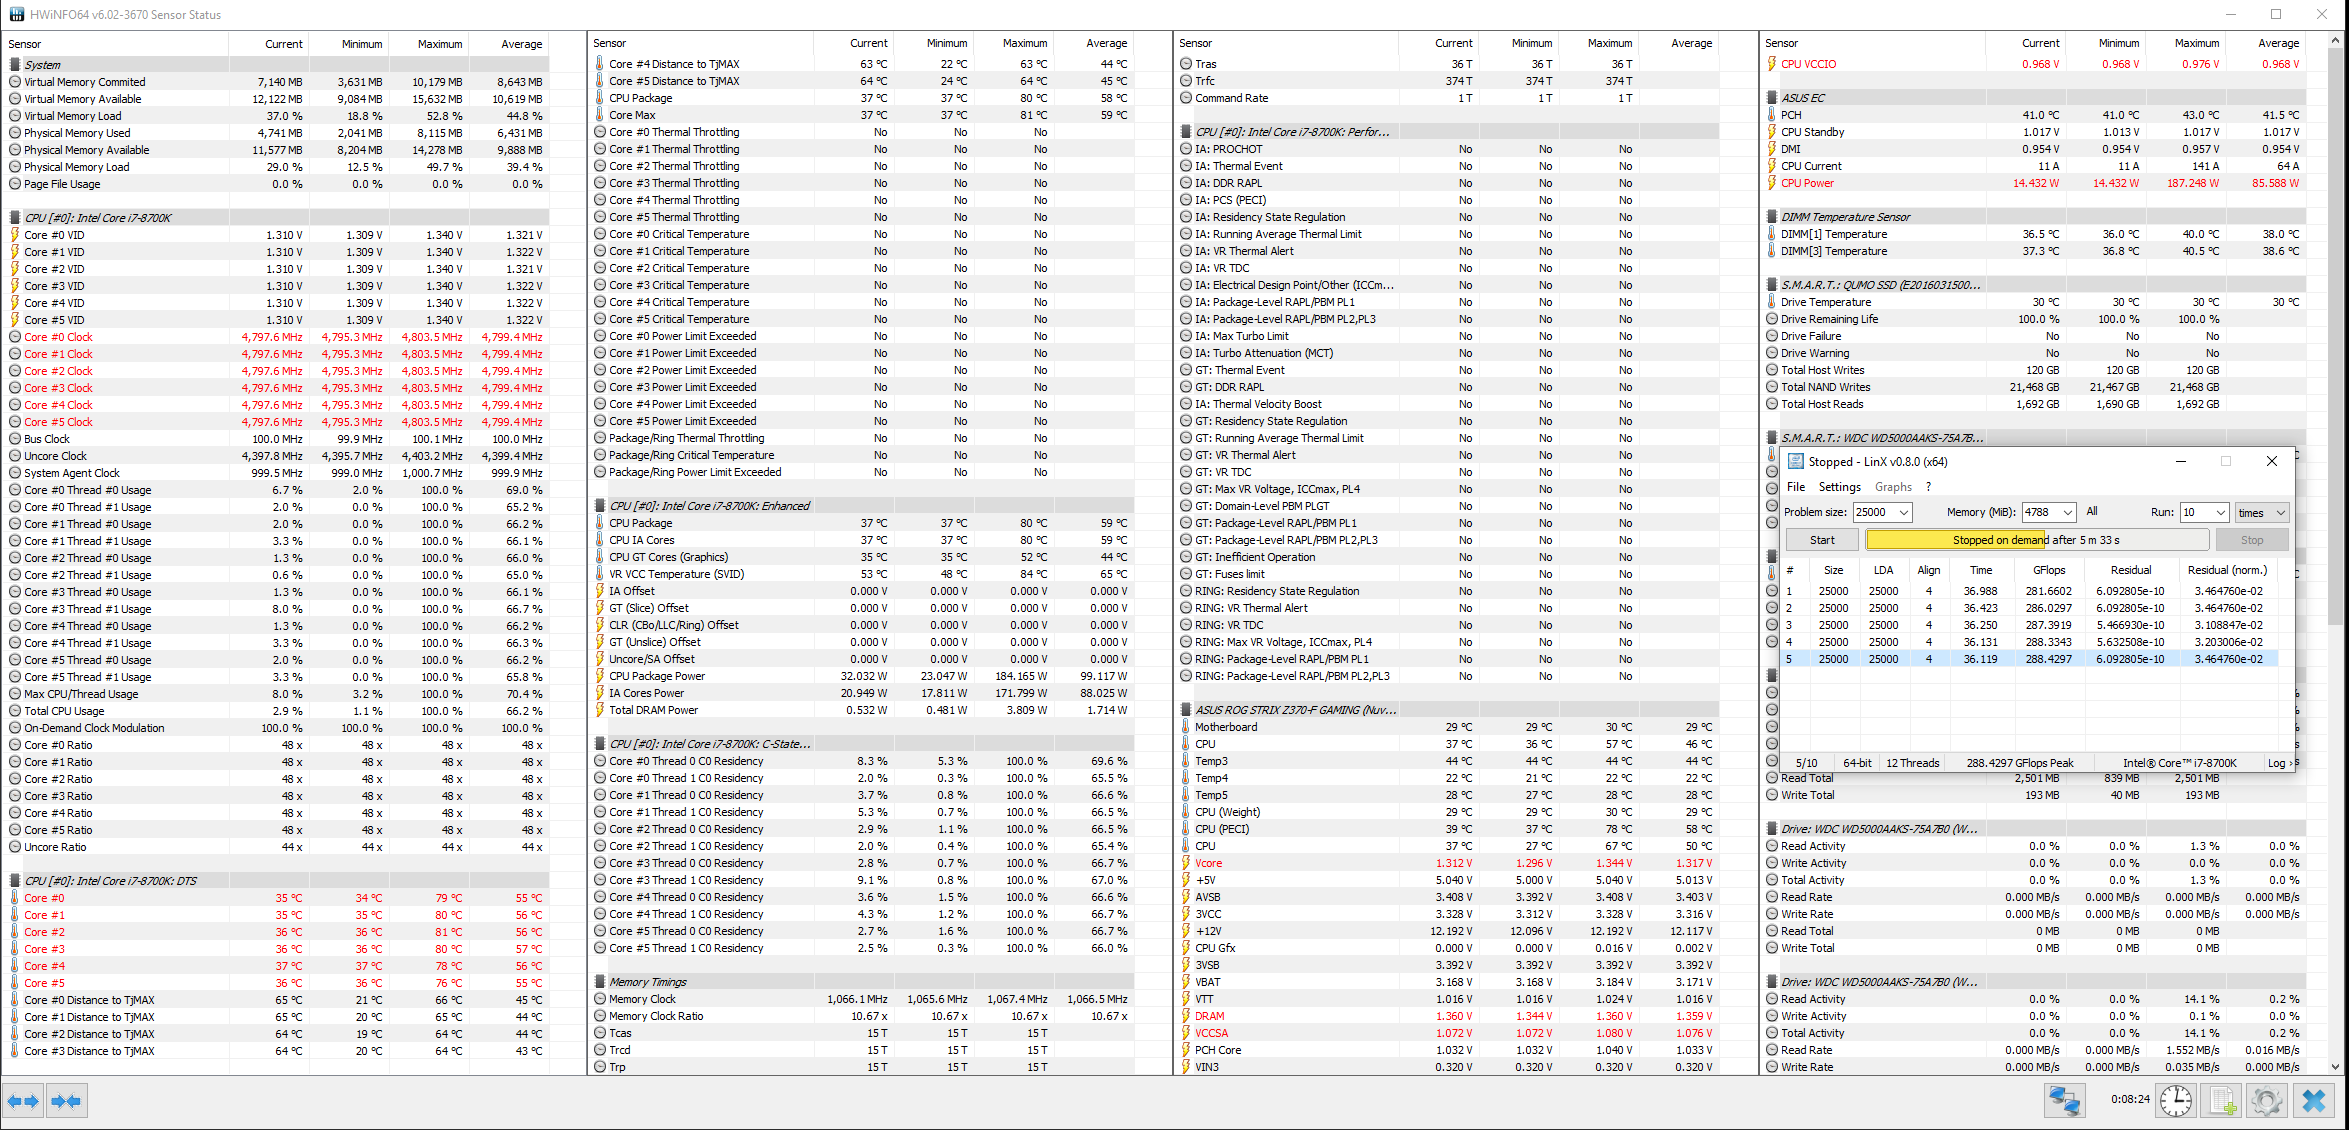Start logging with the sheet-plus icon
The image size is (2349, 1130).
click(x=2222, y=1101)
